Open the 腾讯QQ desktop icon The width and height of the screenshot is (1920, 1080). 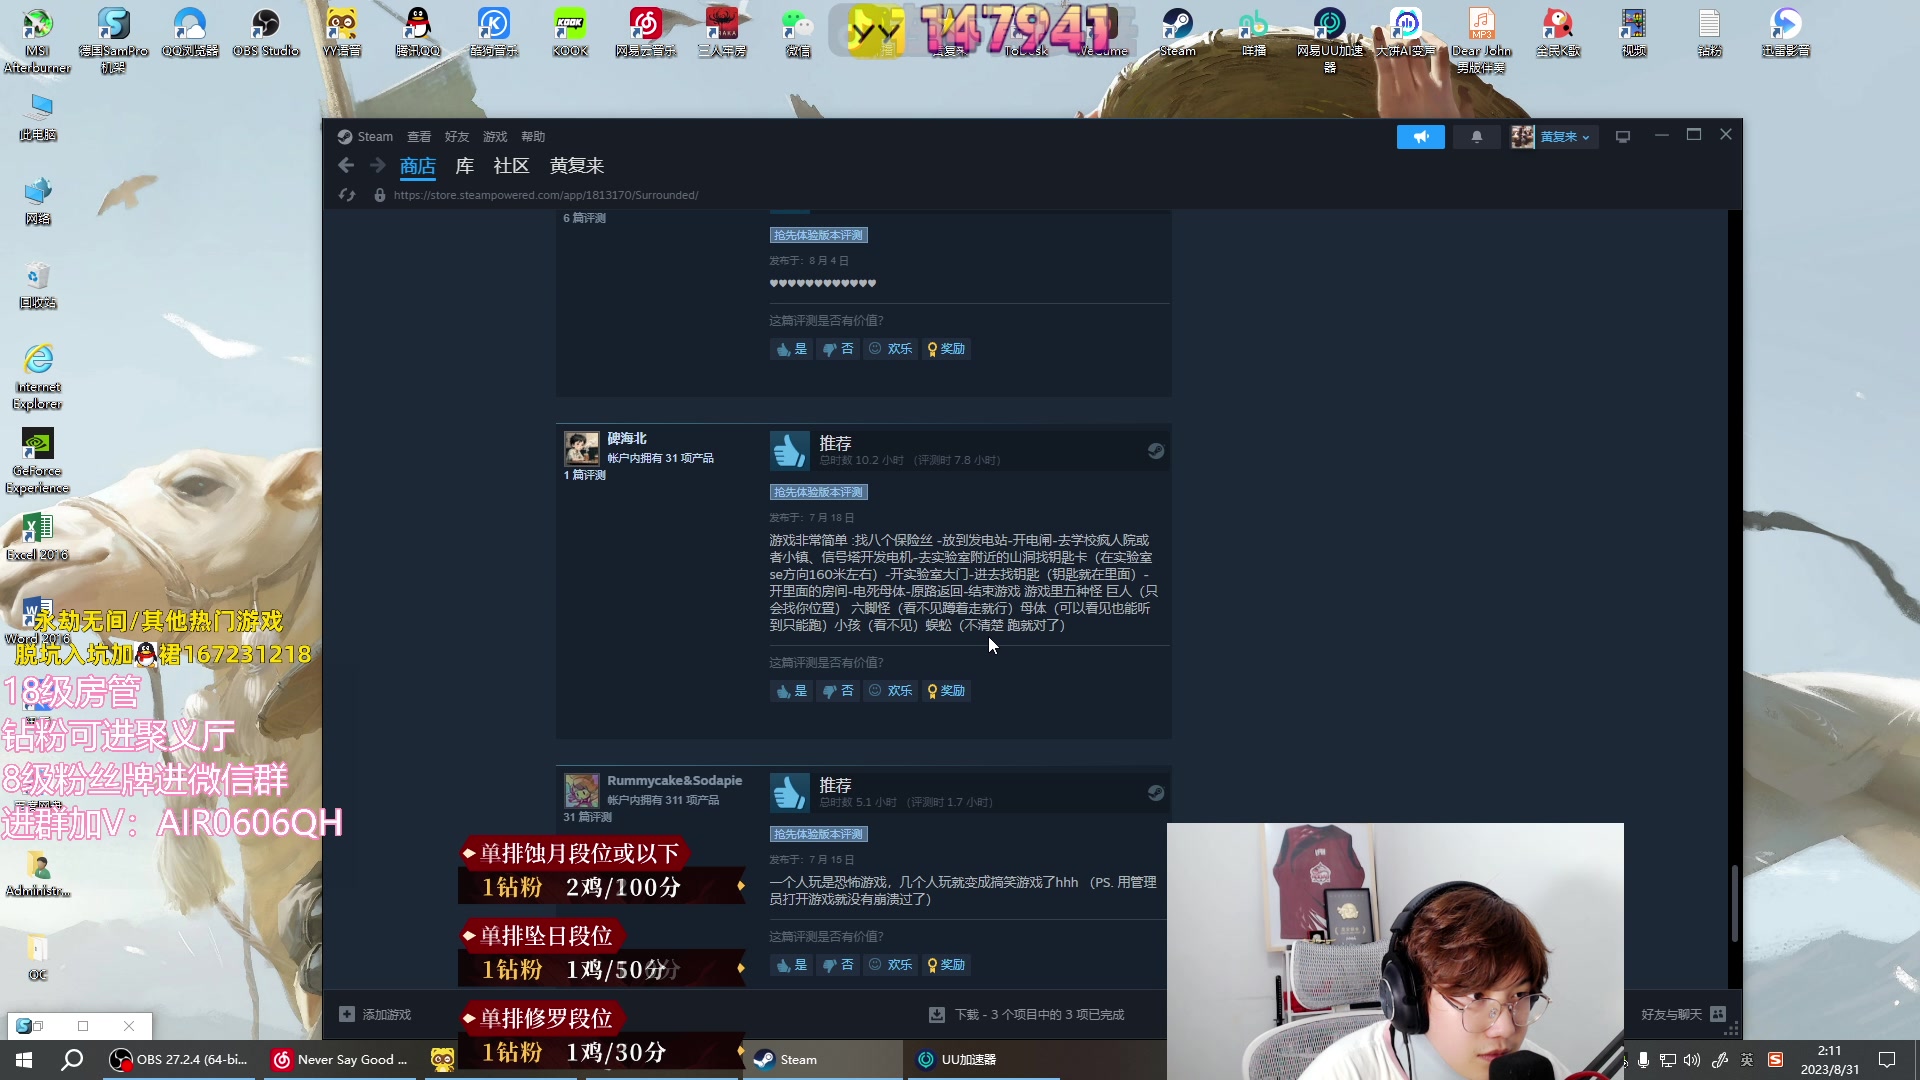click(x=417, y=33)
